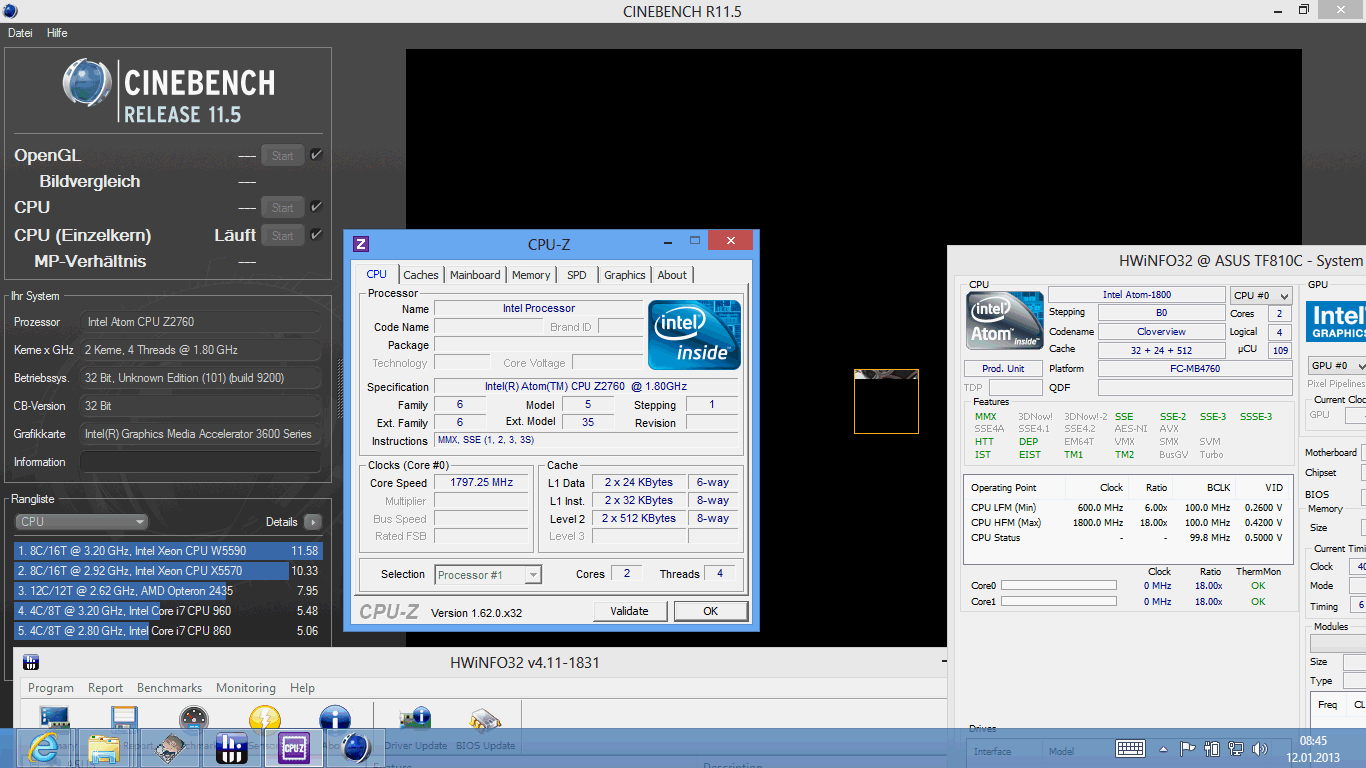Click Prod. Unit button in HWiNFO
The height and width of the screenshot is (768, 1366).
[1003, 368]
